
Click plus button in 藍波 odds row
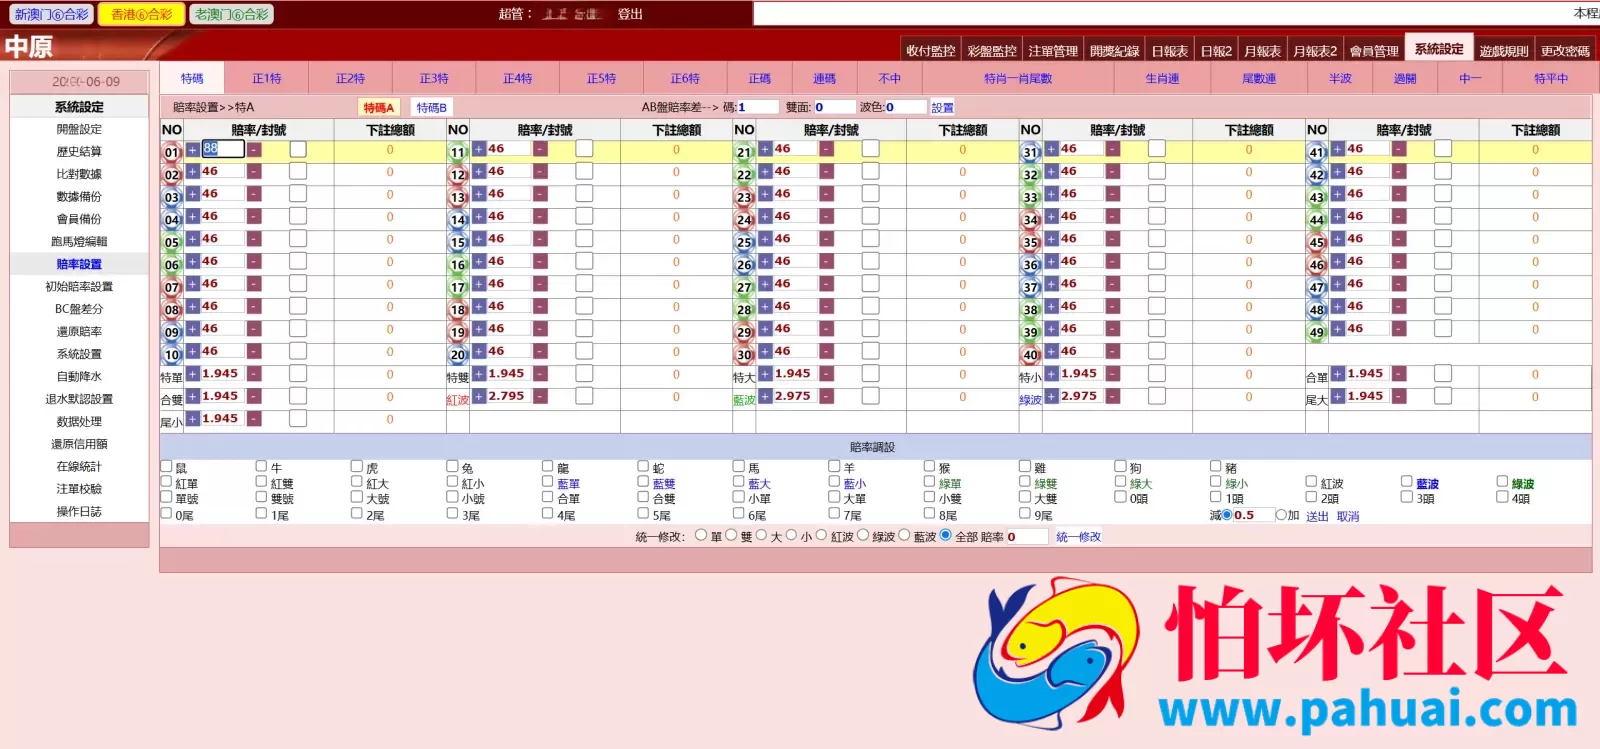click(765, 397)
